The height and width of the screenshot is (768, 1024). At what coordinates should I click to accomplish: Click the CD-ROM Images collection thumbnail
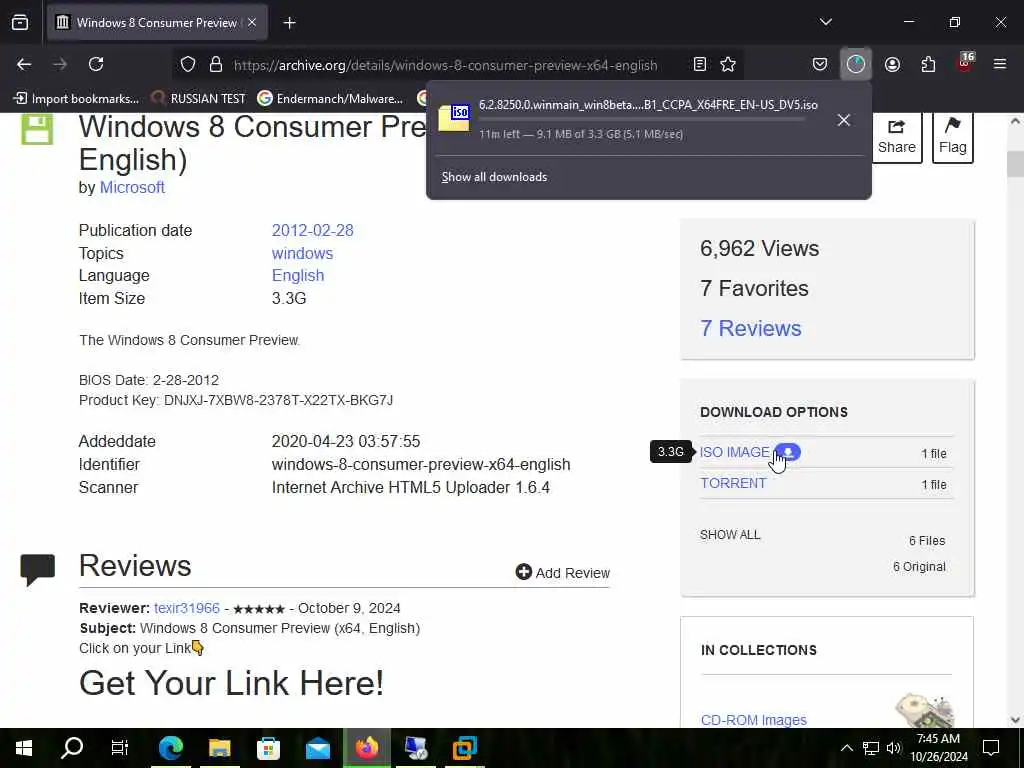(925, 711)
